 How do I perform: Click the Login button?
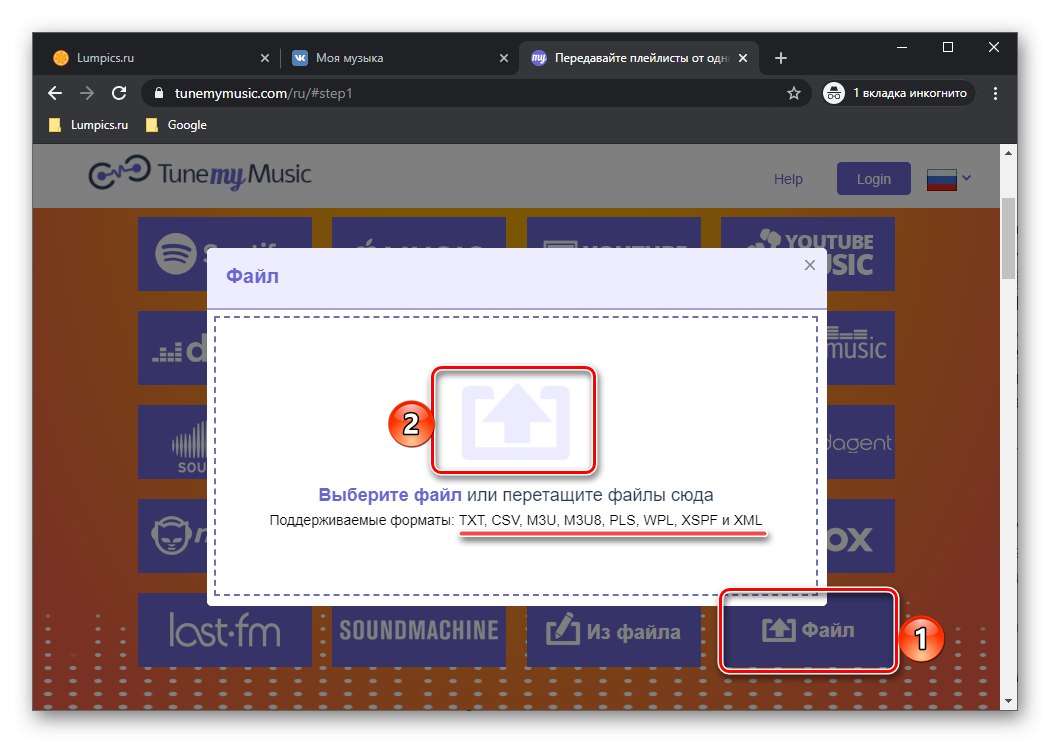[x=873, y=178]
